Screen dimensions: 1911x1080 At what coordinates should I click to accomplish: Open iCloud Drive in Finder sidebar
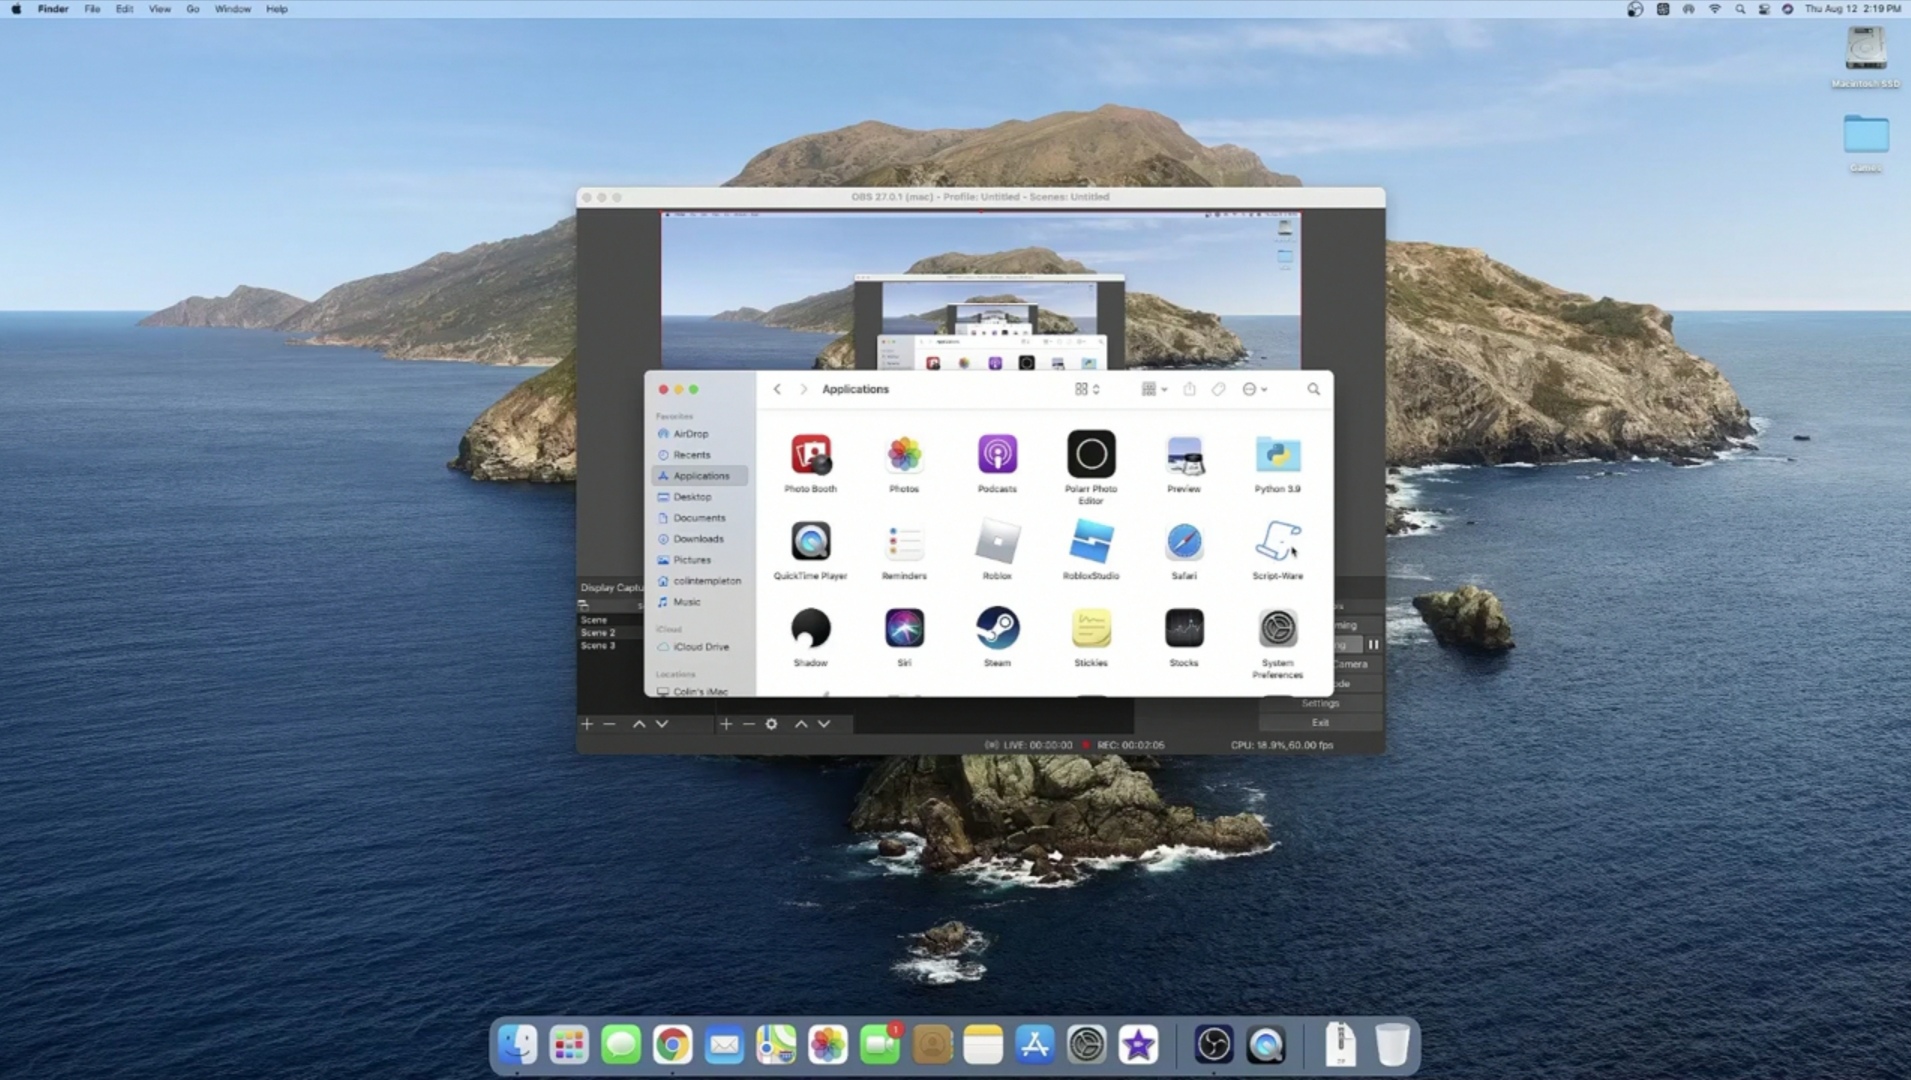(700, 647)
